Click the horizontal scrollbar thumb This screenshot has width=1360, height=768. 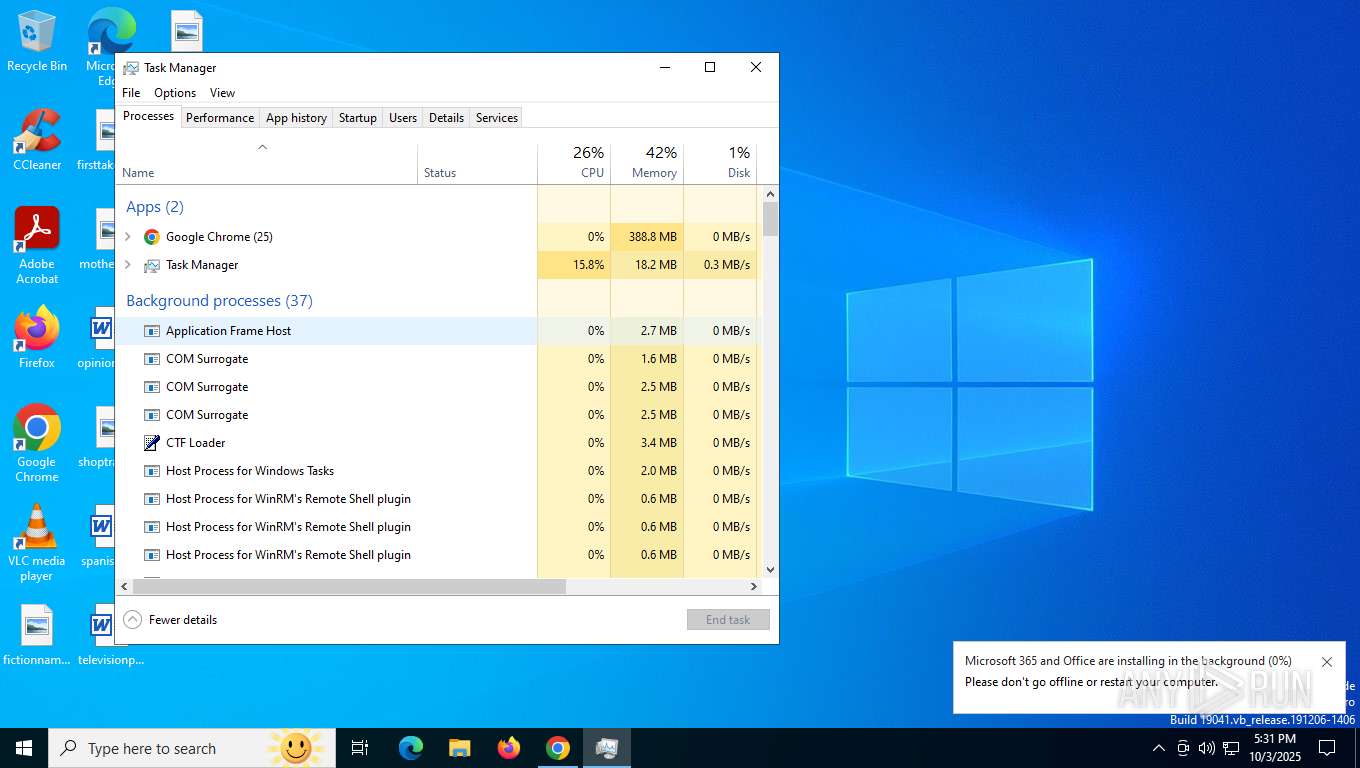point(349,587)
